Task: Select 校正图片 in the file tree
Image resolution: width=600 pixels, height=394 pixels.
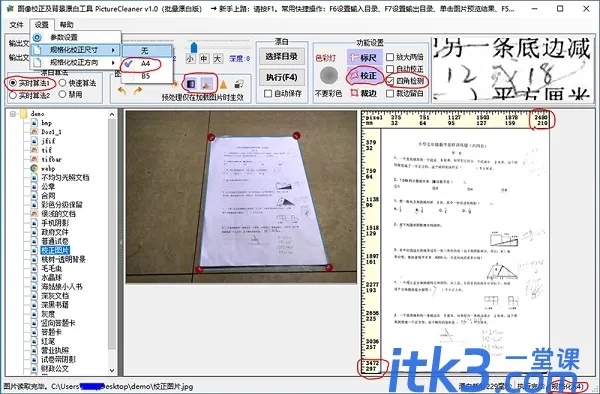Action: [x=55, y=251]
